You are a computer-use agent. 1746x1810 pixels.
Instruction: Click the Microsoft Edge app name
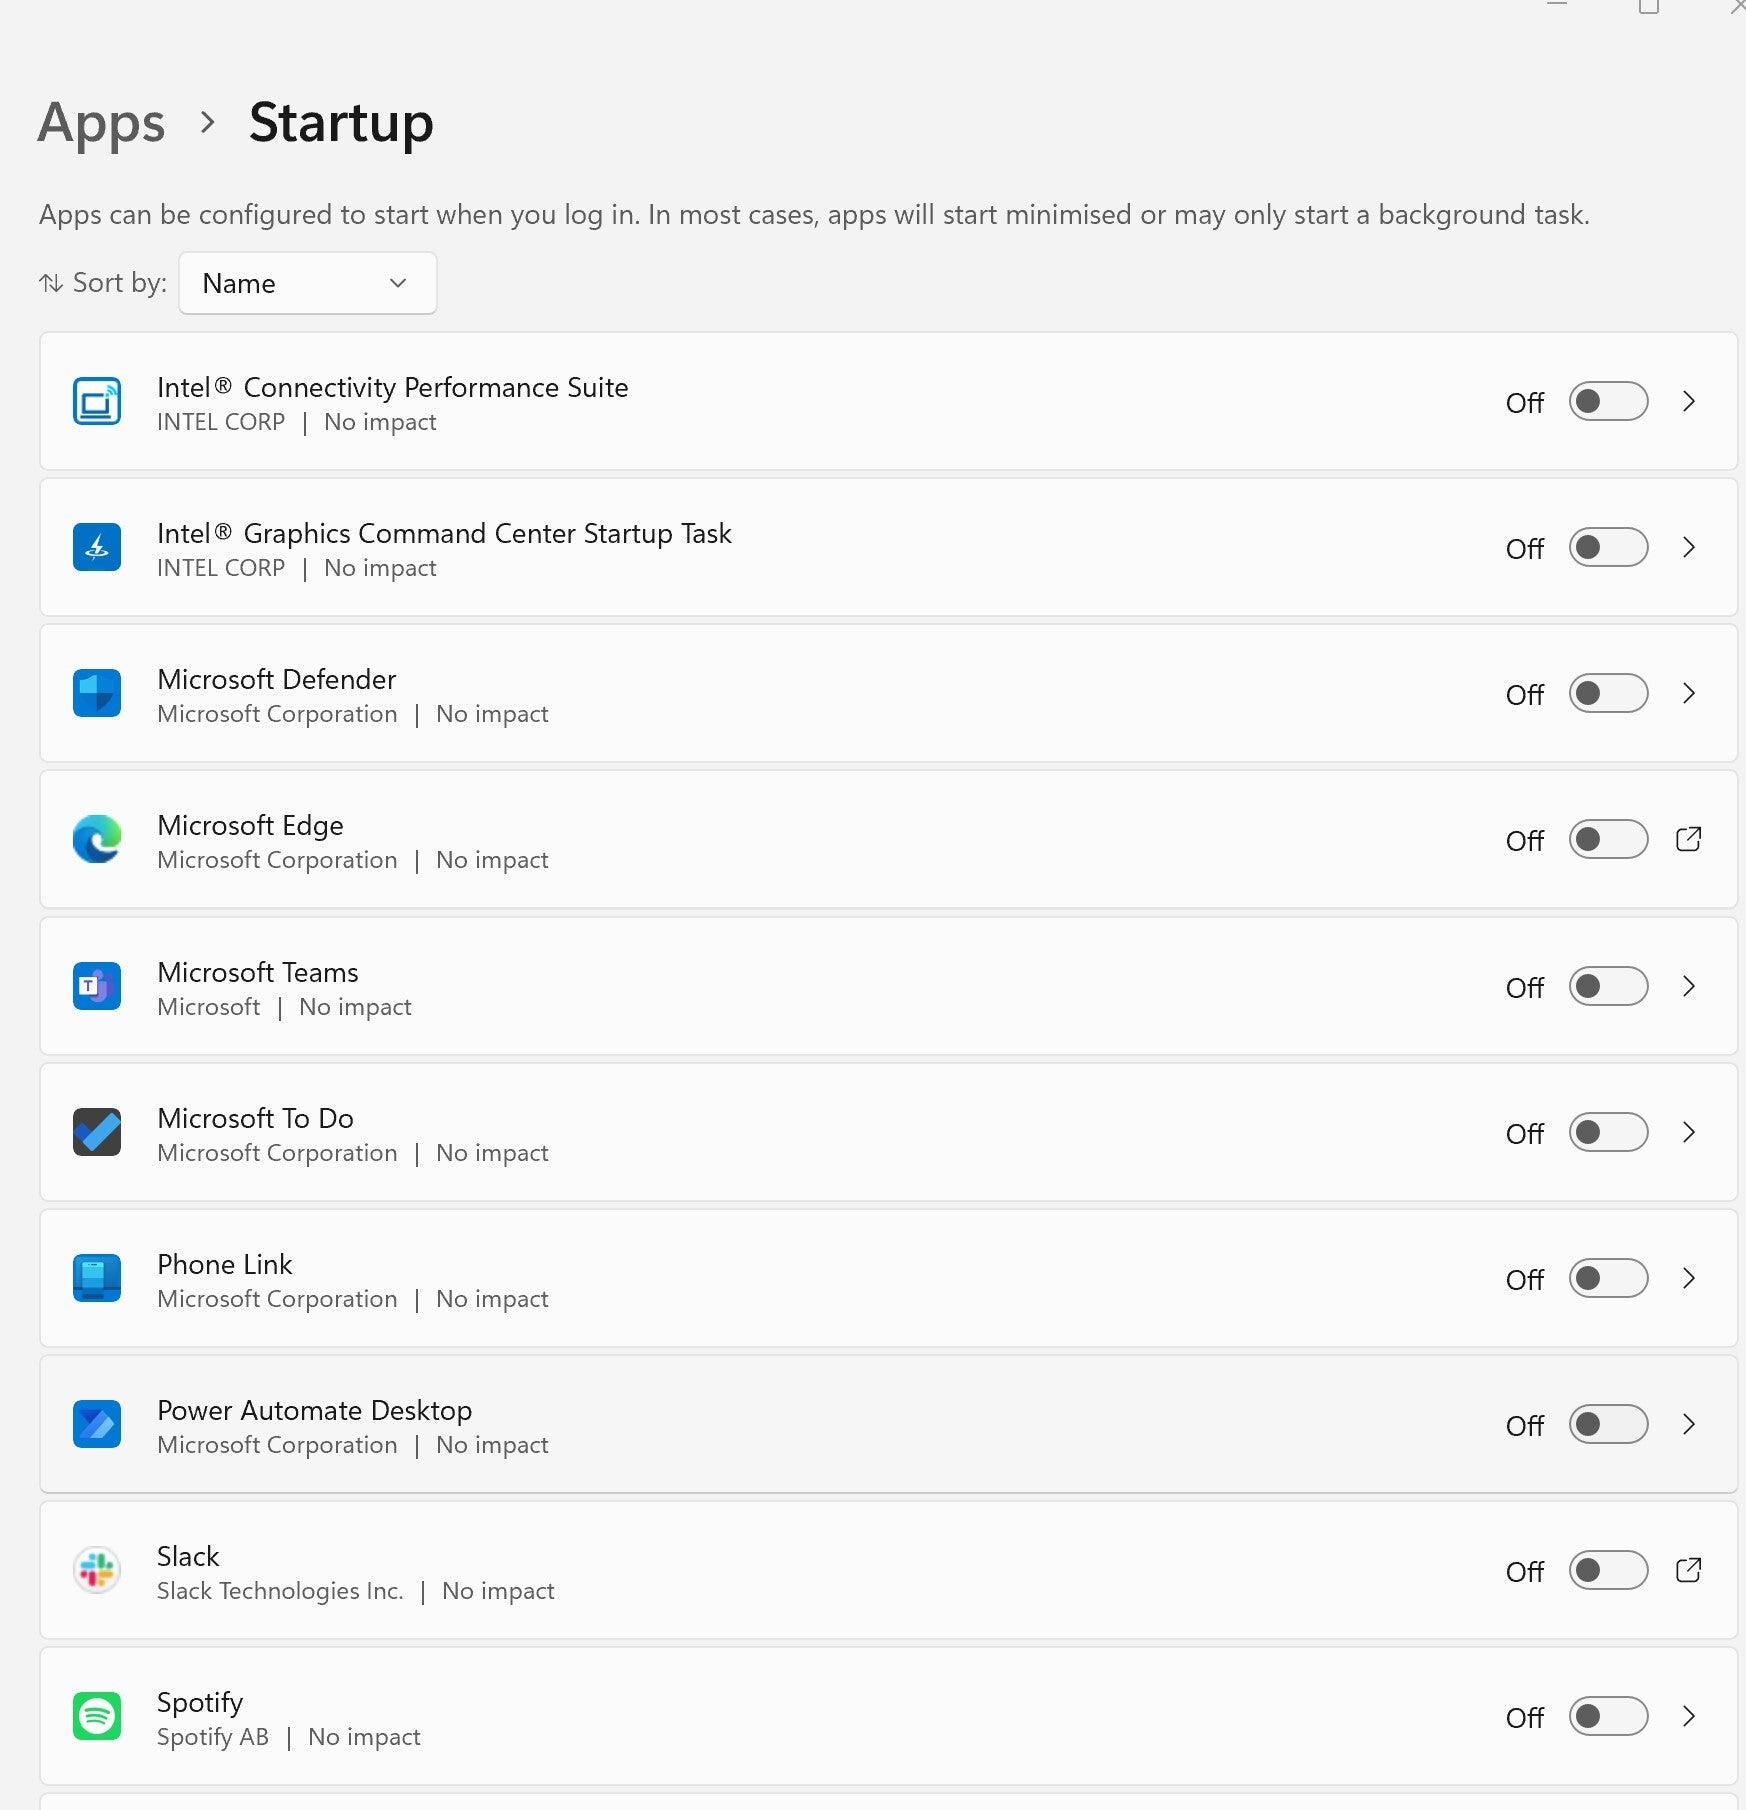[x=250, y=825]
